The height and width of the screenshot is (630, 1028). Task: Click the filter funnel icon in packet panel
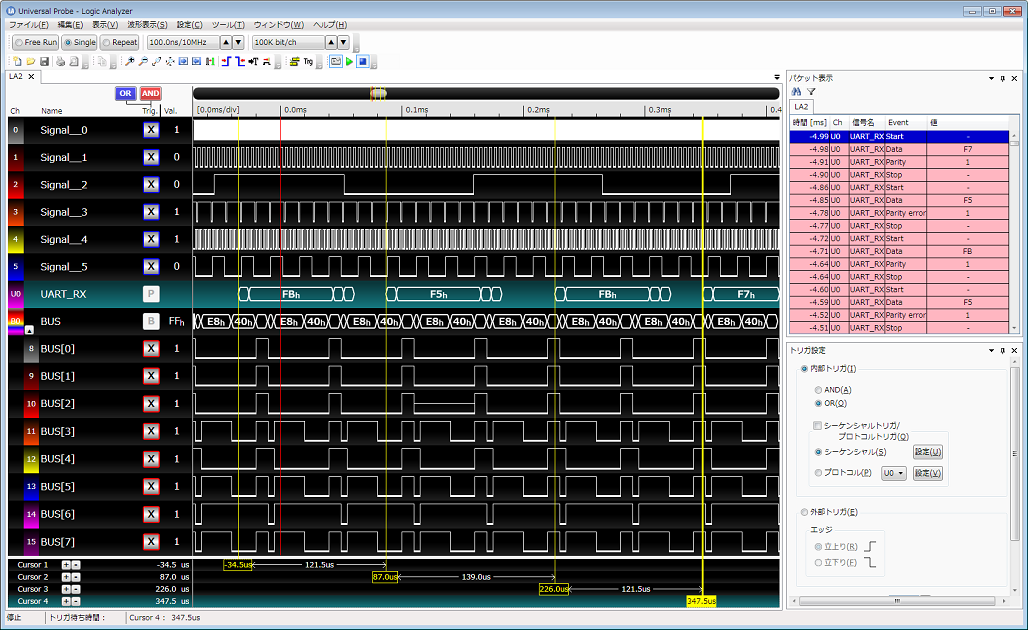pyautogui.click(x=811, y=91)
